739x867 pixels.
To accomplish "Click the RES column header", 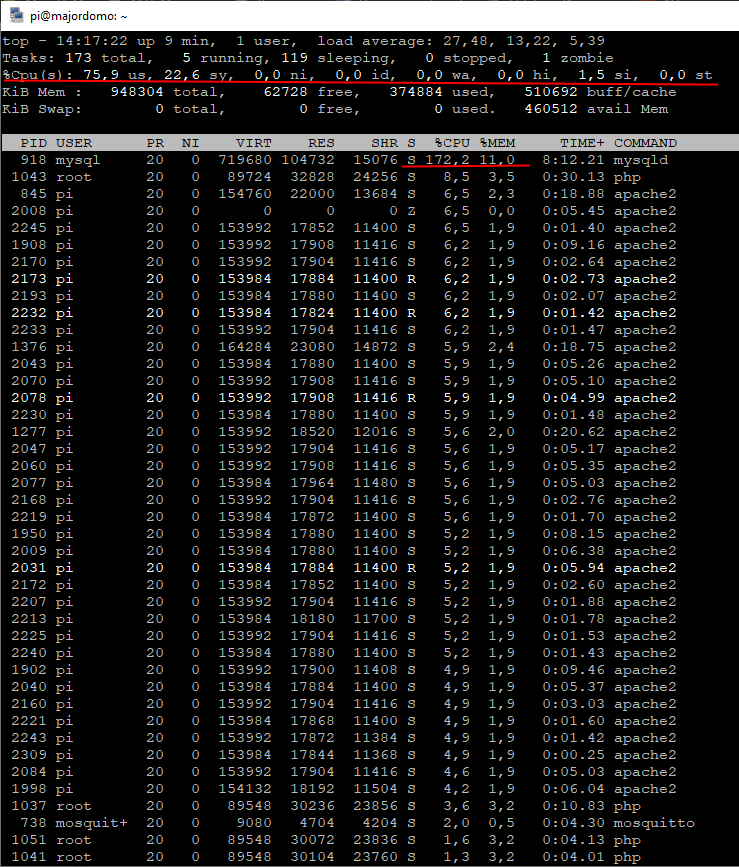I will click(x=321, y=143).
